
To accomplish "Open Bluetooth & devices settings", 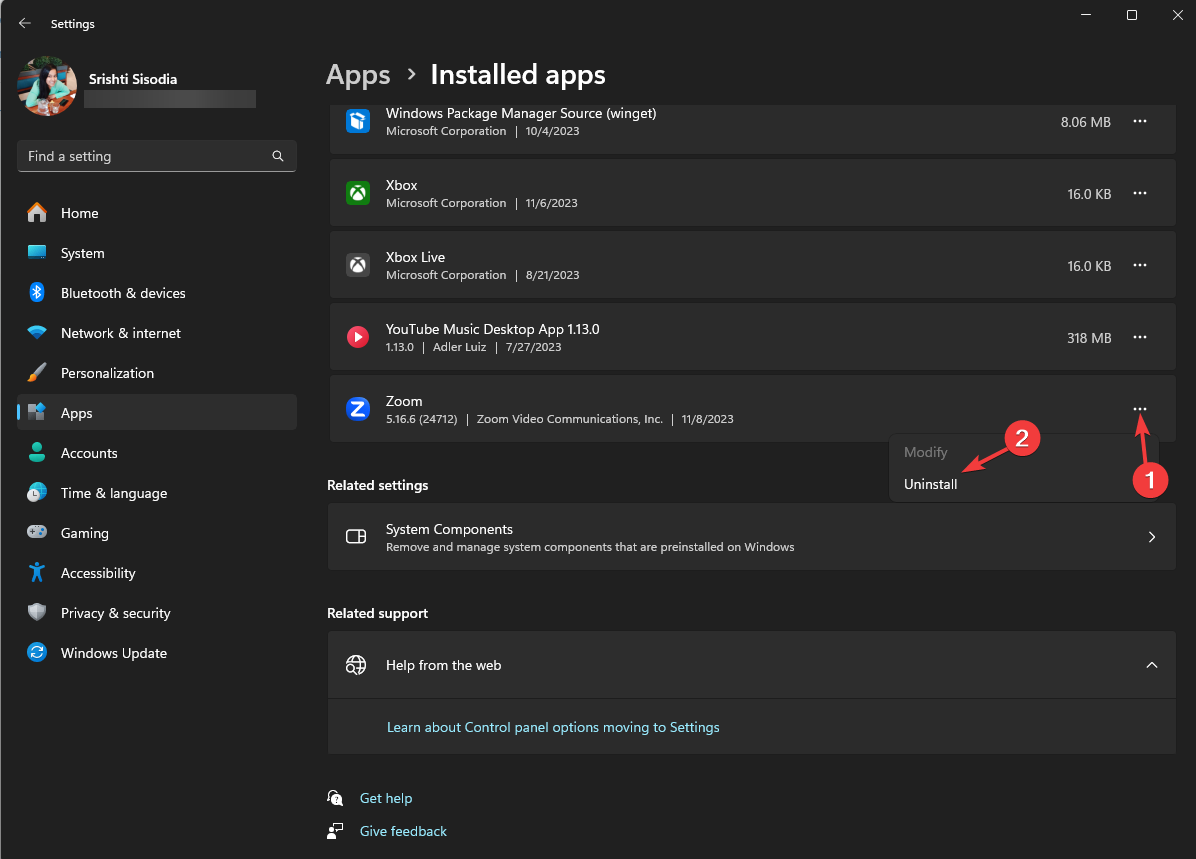I will (123, 293).
